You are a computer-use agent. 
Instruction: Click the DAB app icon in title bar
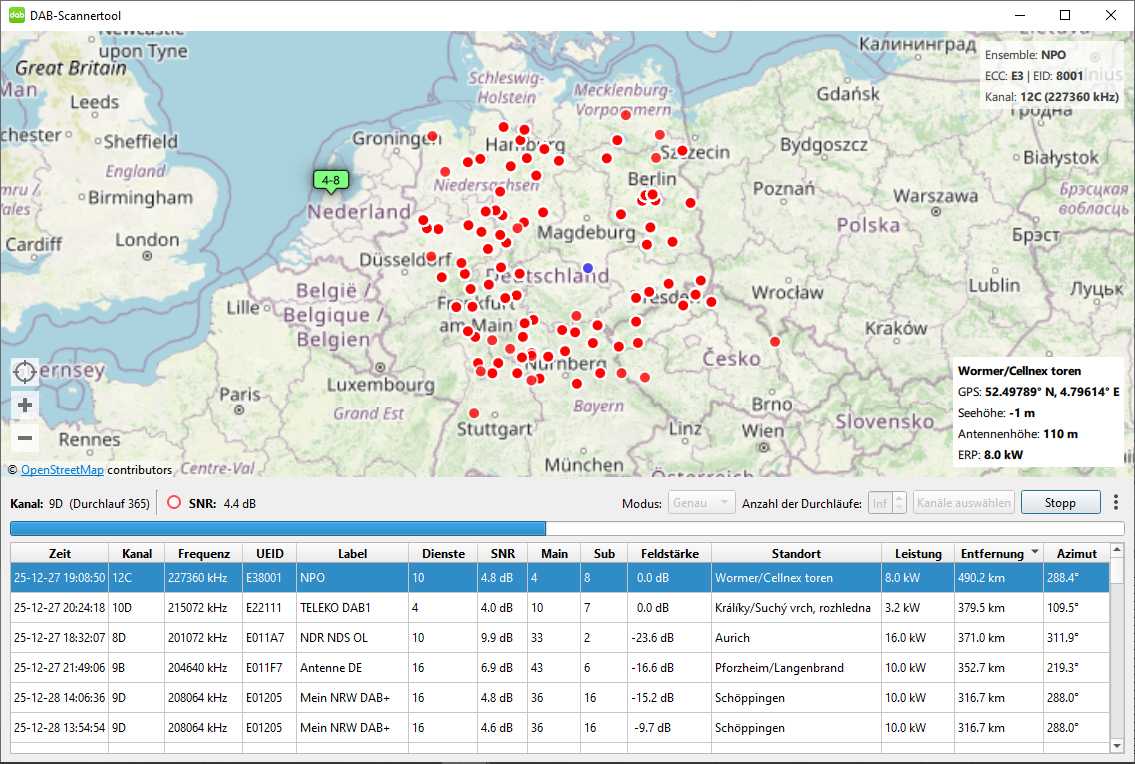pos(17,15)
